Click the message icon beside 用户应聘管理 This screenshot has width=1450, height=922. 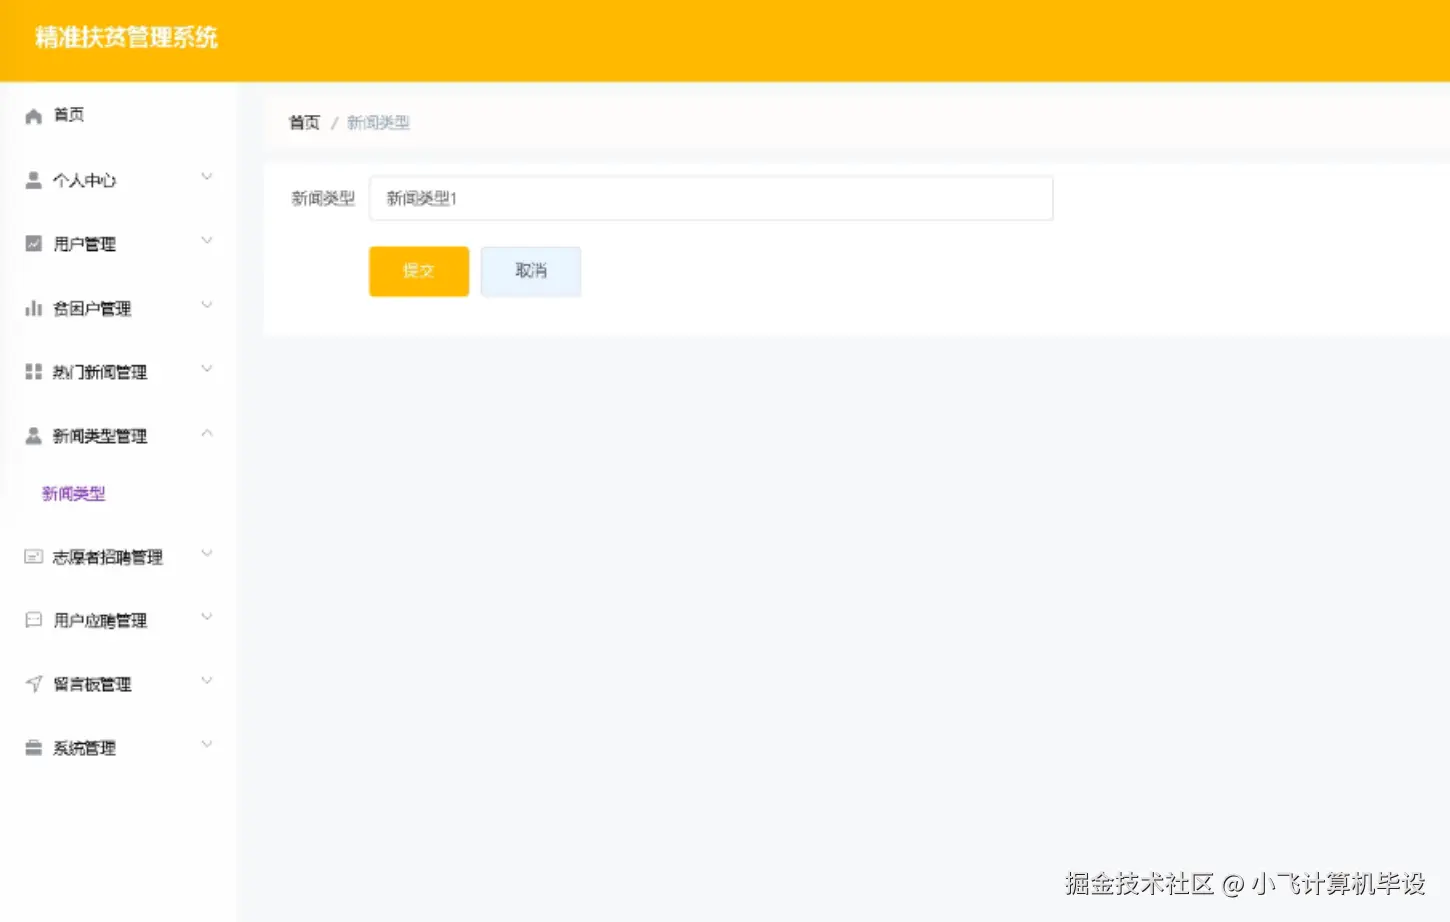(33, 621)
